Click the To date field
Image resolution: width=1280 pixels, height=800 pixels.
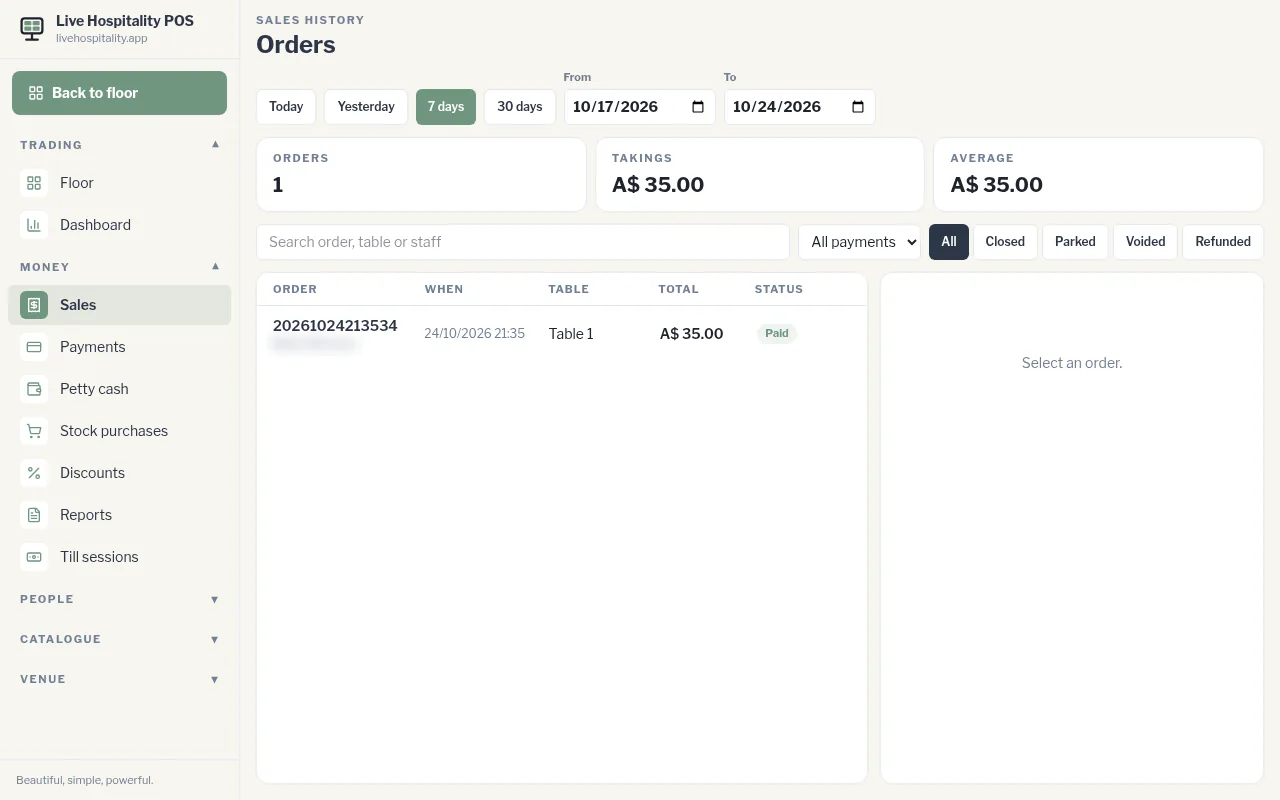pyautogui.click(x=800, y=107)
